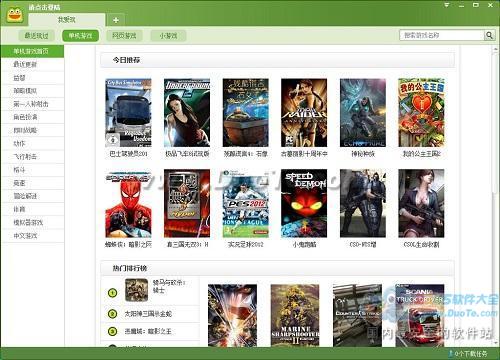Focus the game name search field
Image resolution: width=500 pixels, height=360 pixels.
coord(442,35)
